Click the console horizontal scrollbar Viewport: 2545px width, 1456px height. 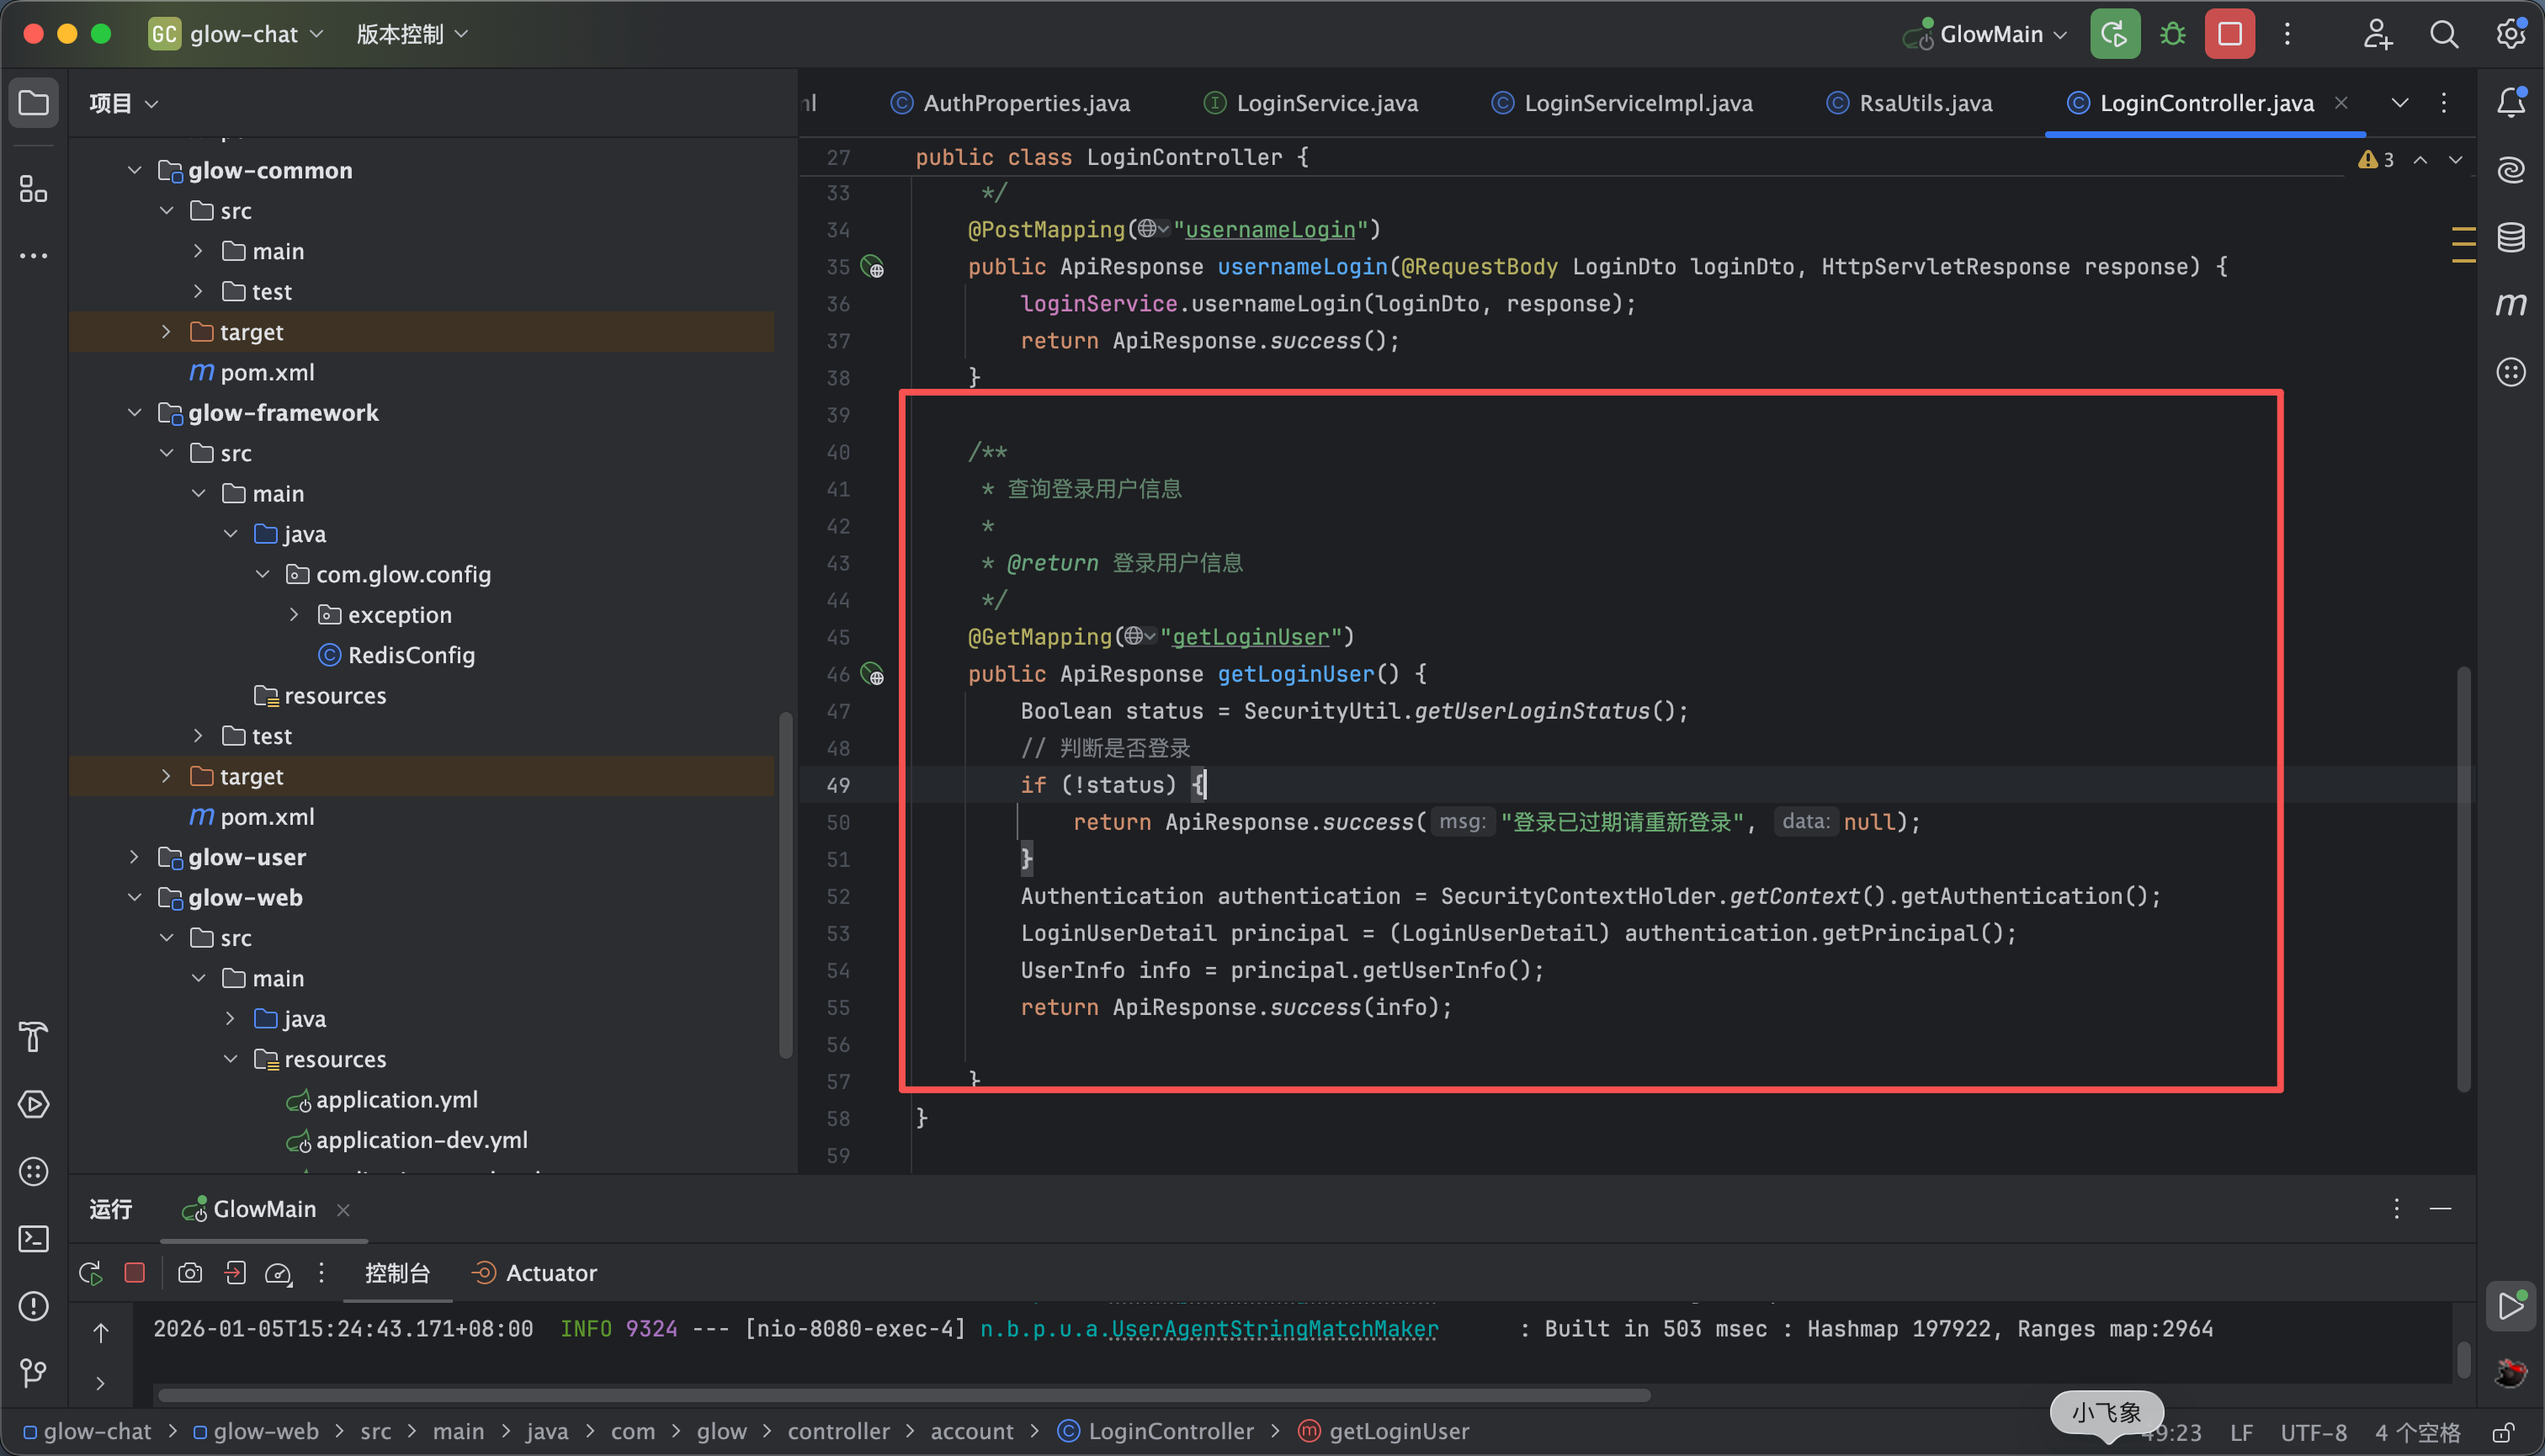[900, 1395]
